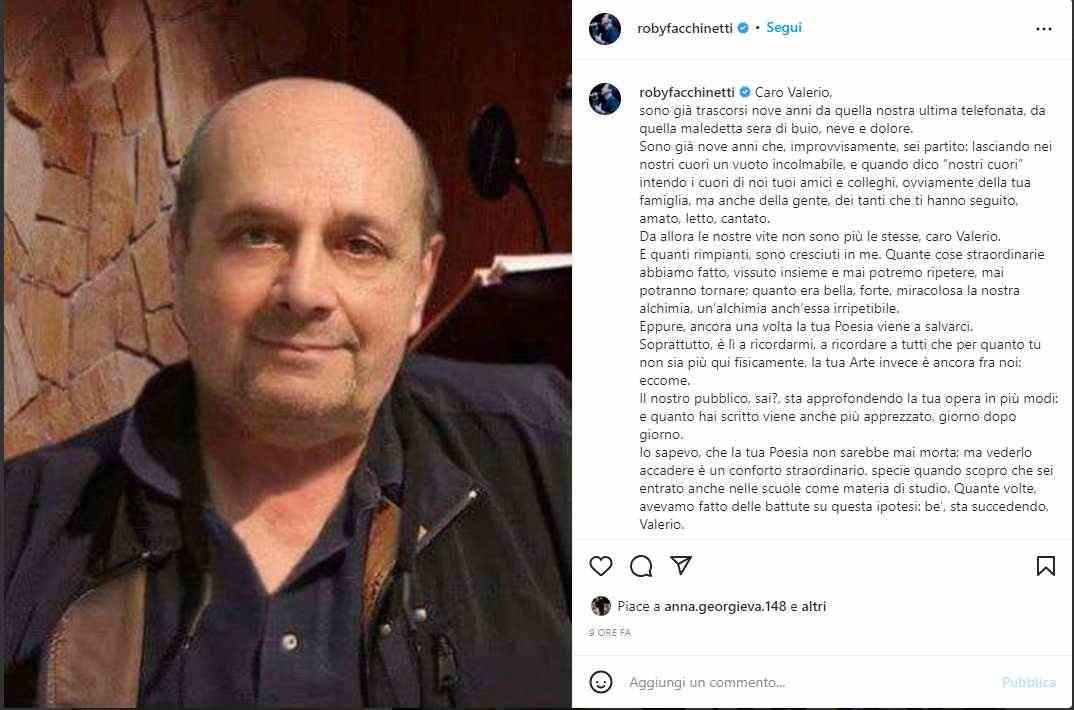Follow the account using the Segui link

784,27
